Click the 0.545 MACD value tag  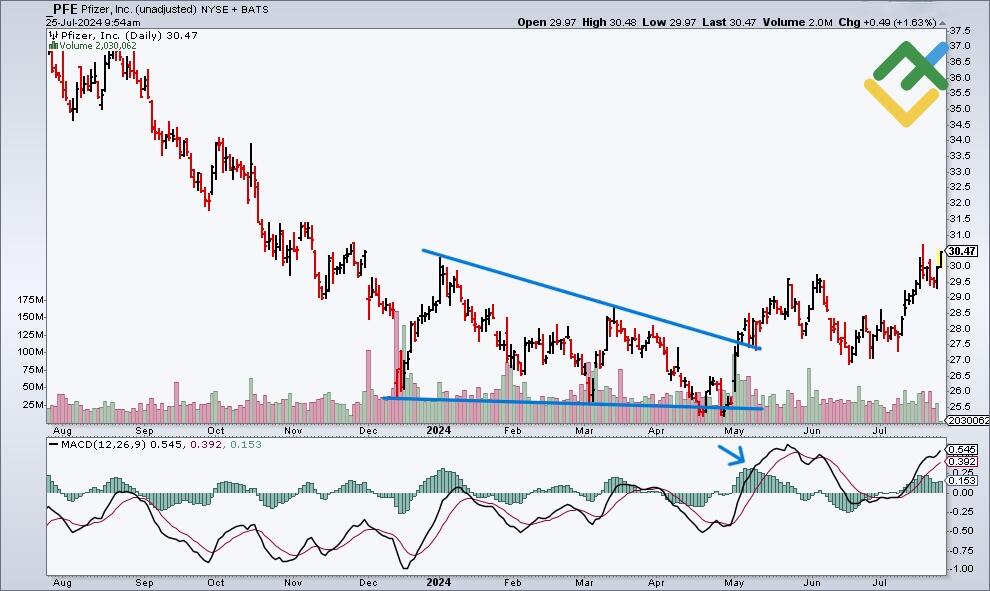(961, 450)
